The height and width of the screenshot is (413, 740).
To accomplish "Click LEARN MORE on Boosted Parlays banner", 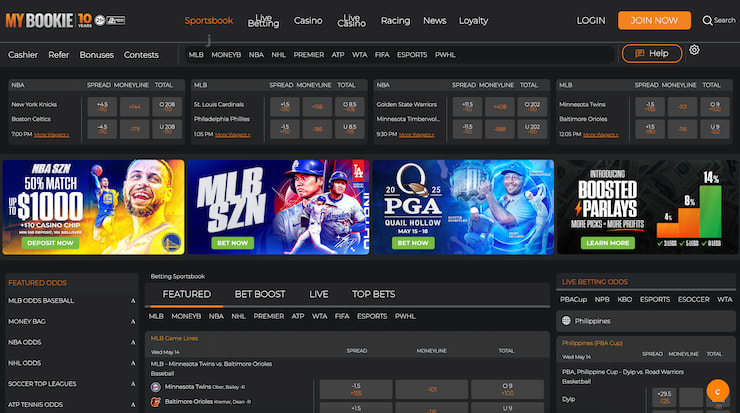I will click(607, 243).
